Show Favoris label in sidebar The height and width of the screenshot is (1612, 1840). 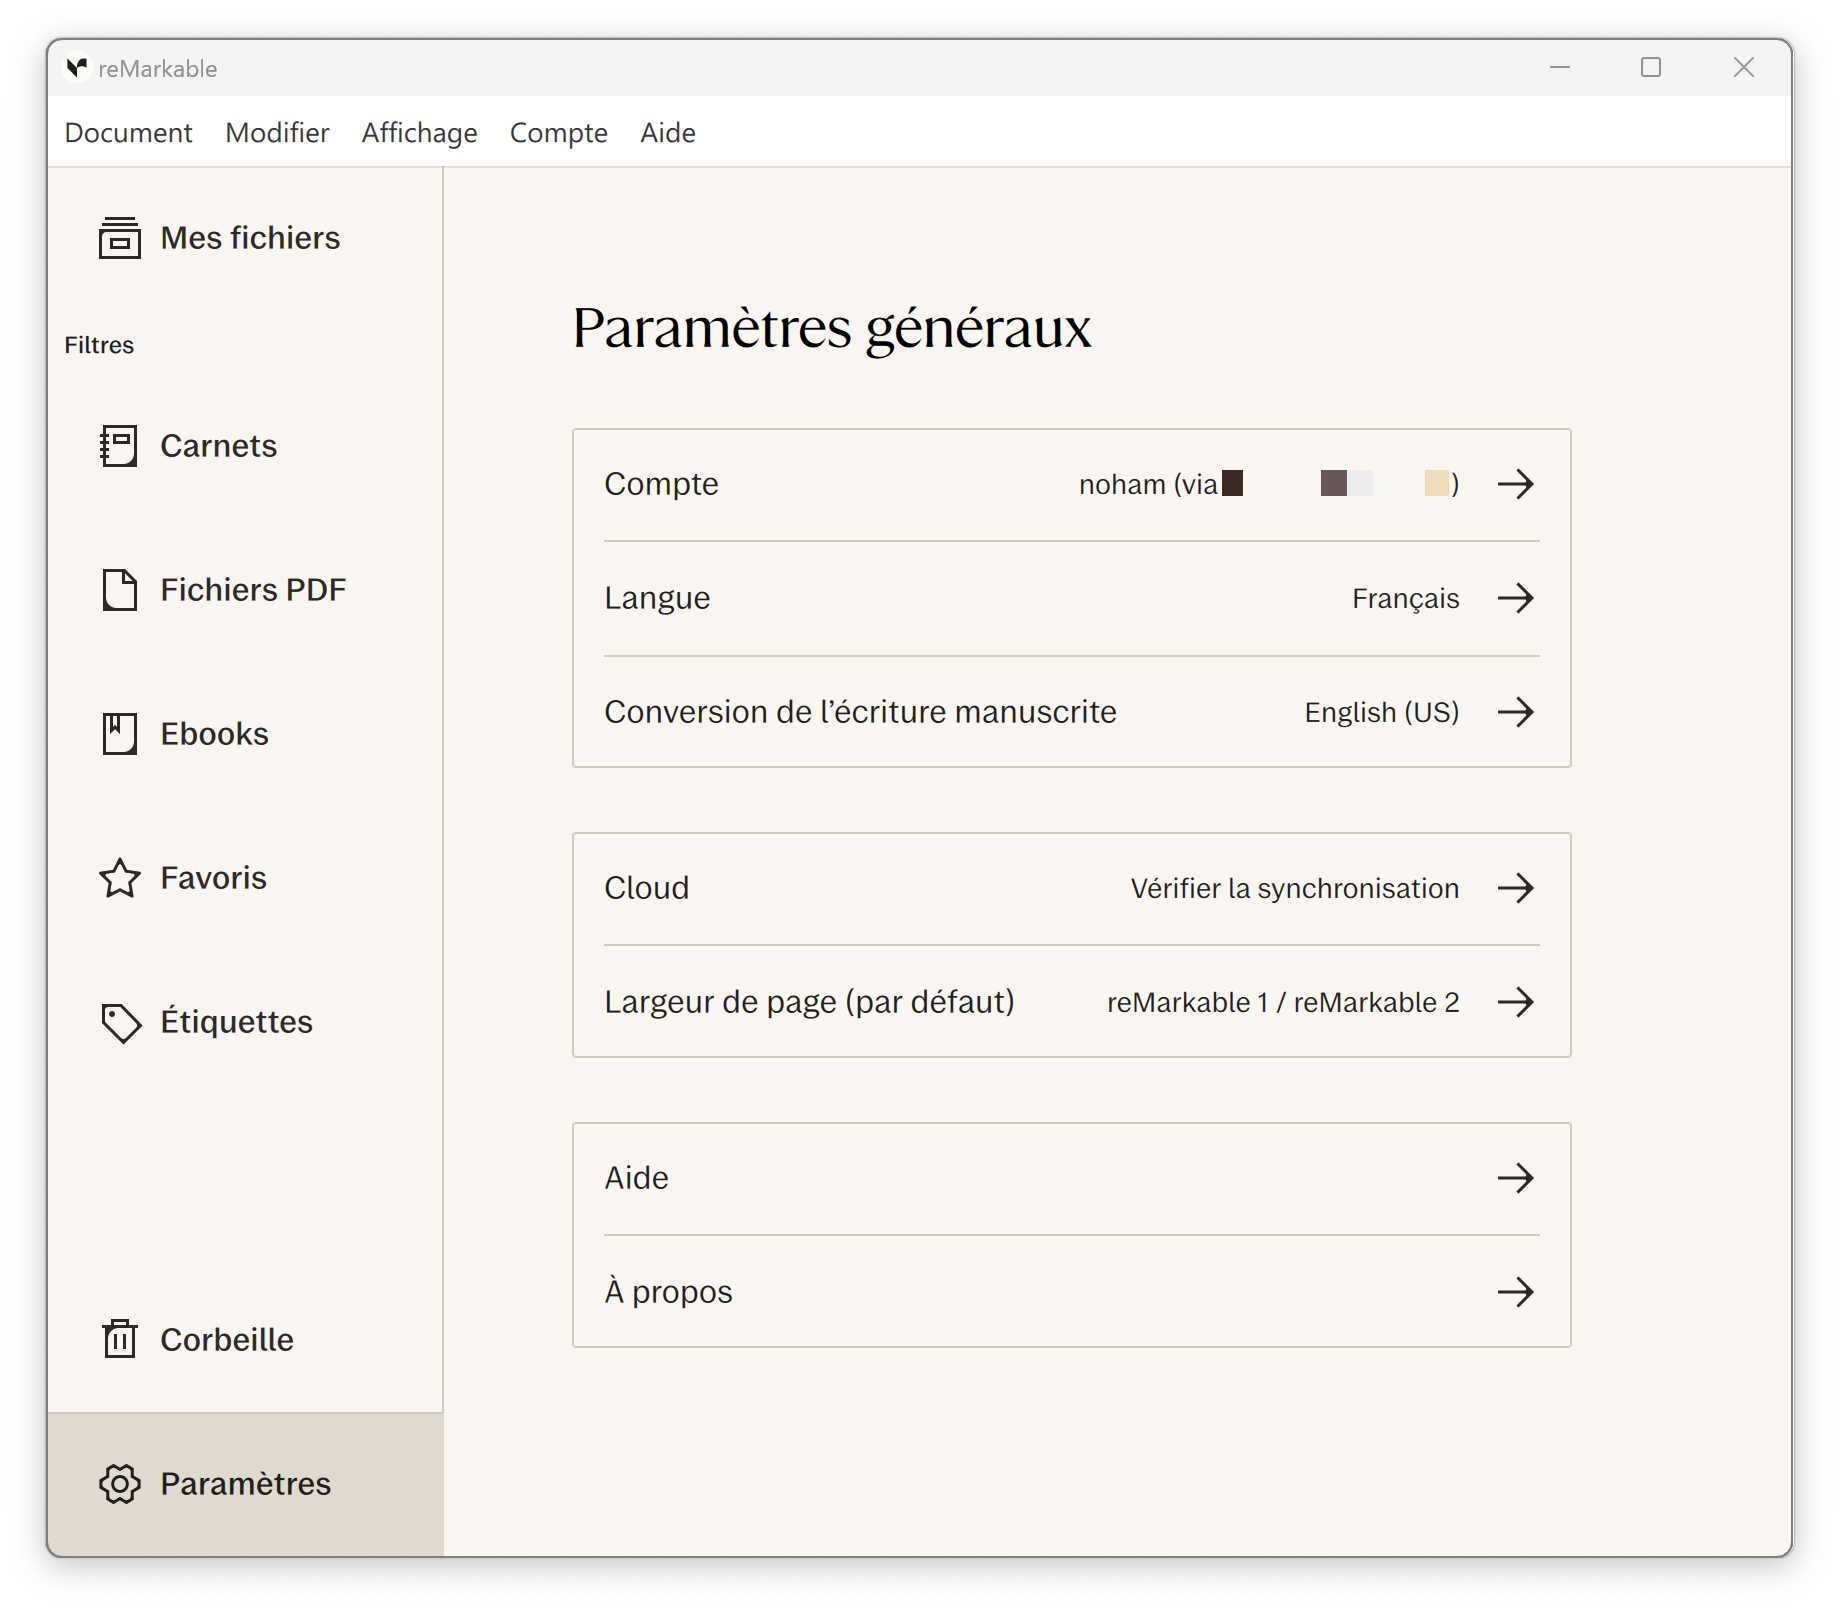tap(213, 878)
